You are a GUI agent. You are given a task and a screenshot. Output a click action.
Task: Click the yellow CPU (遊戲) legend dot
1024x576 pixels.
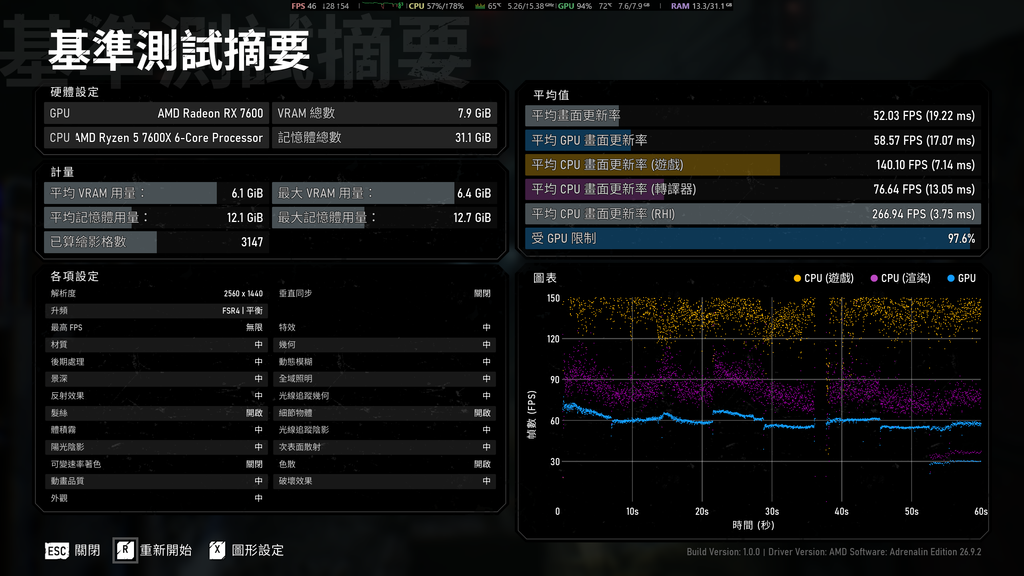click(797, 278)
